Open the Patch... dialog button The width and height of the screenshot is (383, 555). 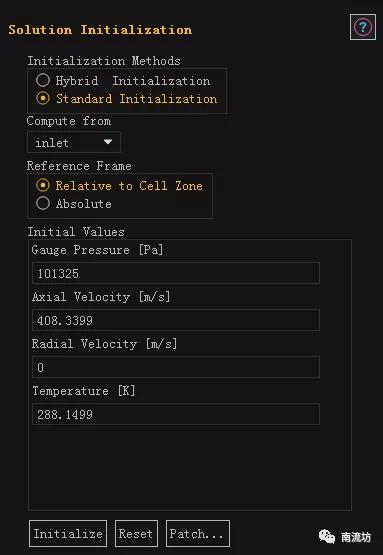click(198, 533)
